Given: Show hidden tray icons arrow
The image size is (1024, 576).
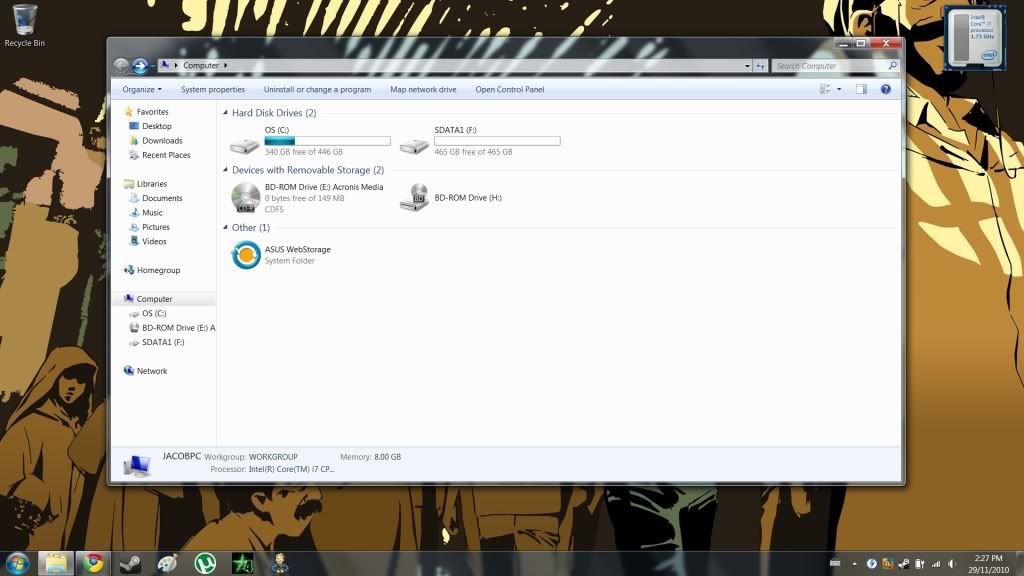Looking at the screenshot, I should click(854, 564).
